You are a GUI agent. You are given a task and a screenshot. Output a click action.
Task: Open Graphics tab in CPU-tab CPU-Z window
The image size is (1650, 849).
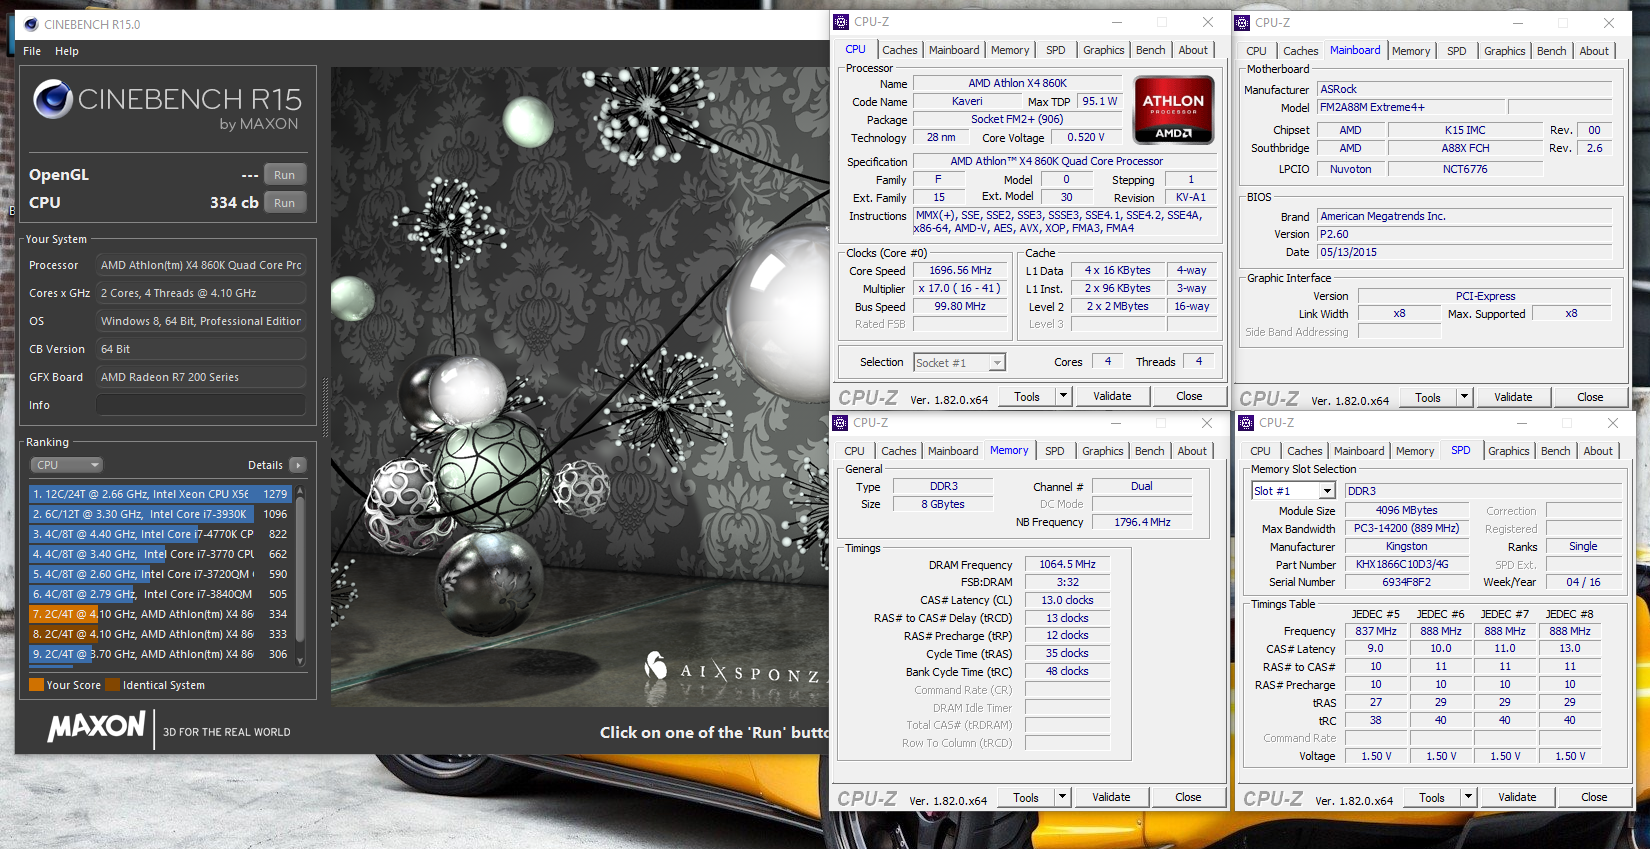pos(1103,50)
